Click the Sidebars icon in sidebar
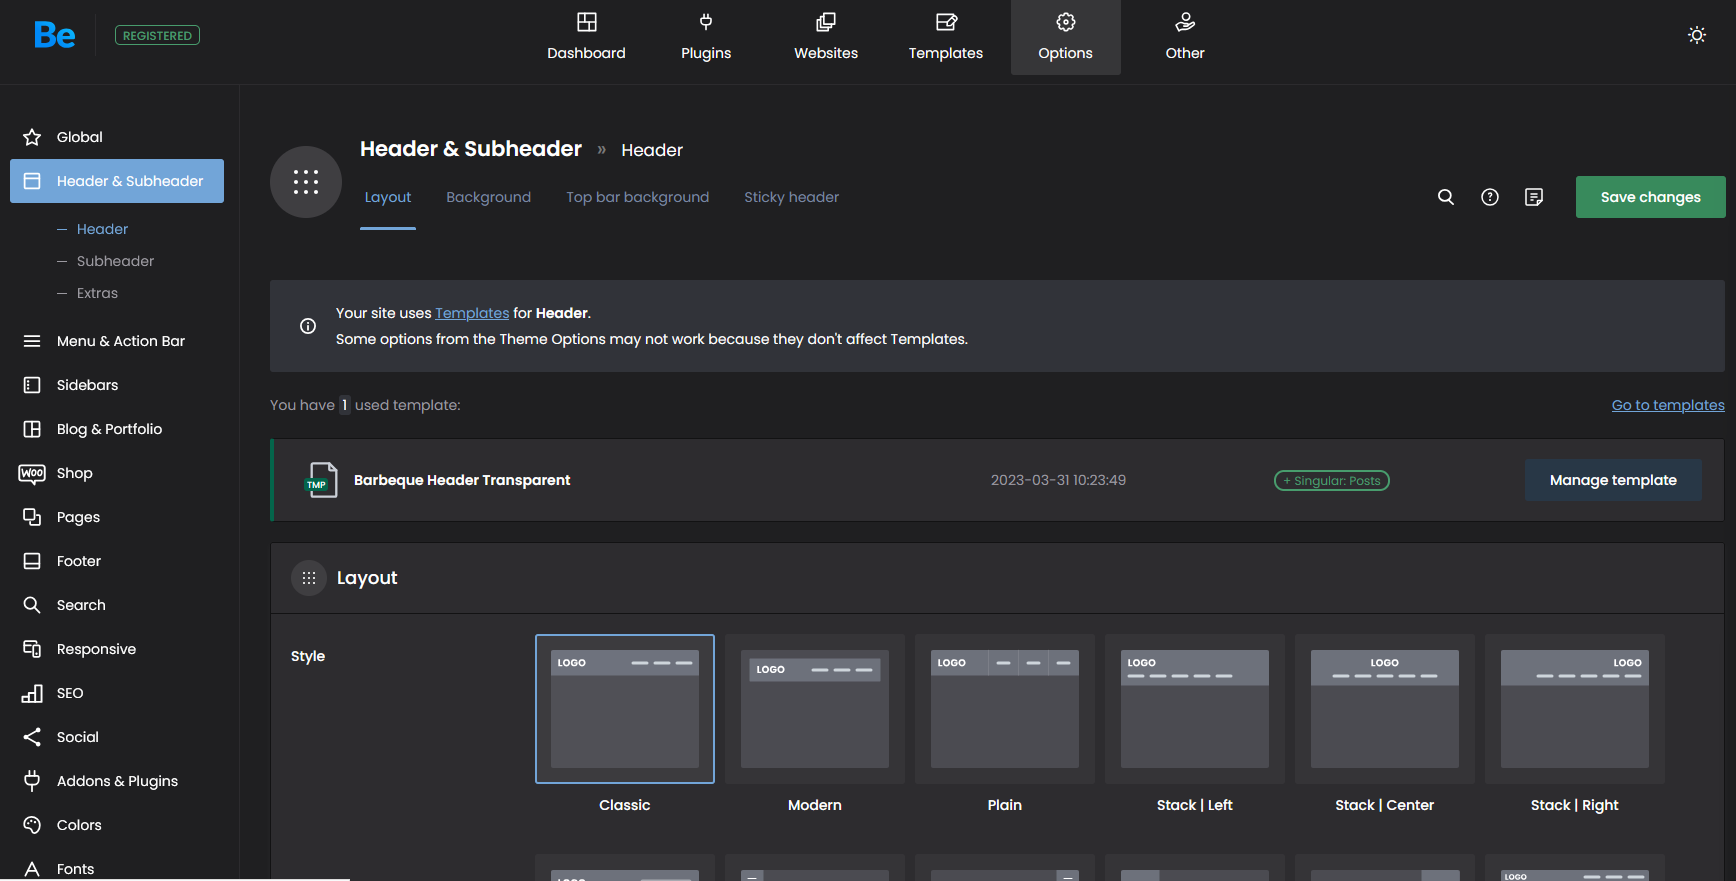The image size is (1736, 881). [x=32, y=385]
